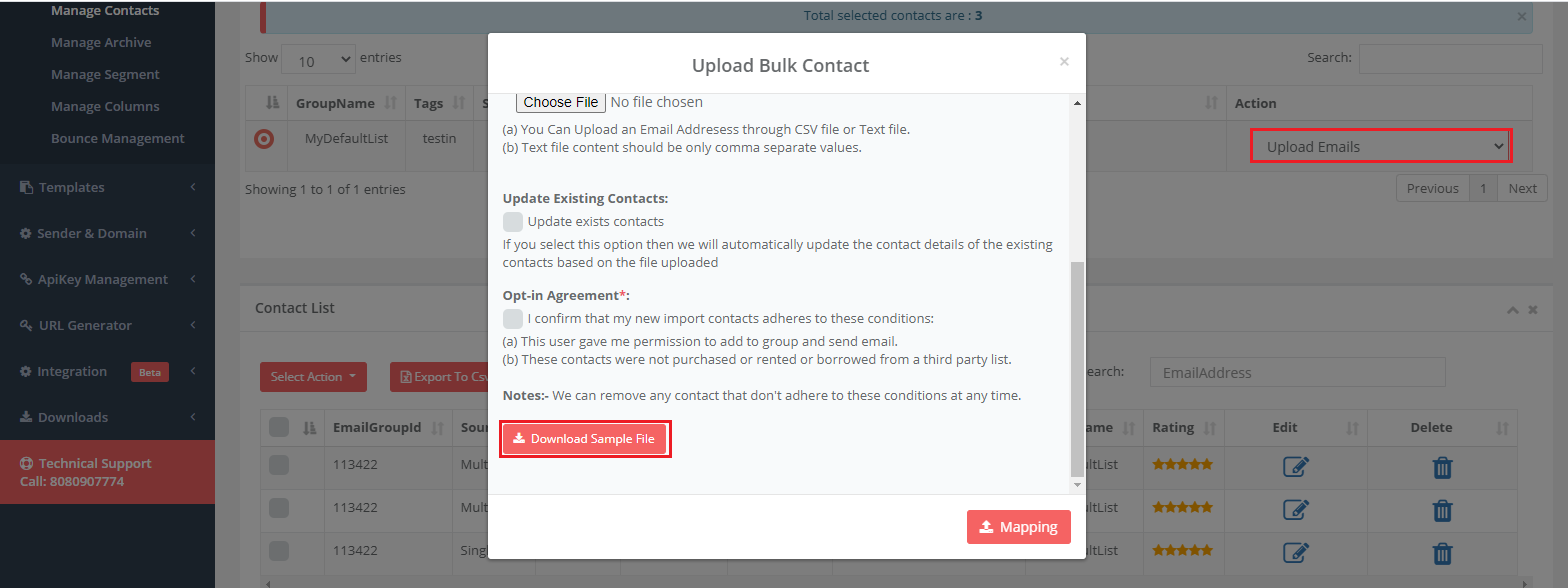The width and height of the screenshot is (1568, 588).
Task: Open Manage Segment in the sidebar
Action: point(105,75)
